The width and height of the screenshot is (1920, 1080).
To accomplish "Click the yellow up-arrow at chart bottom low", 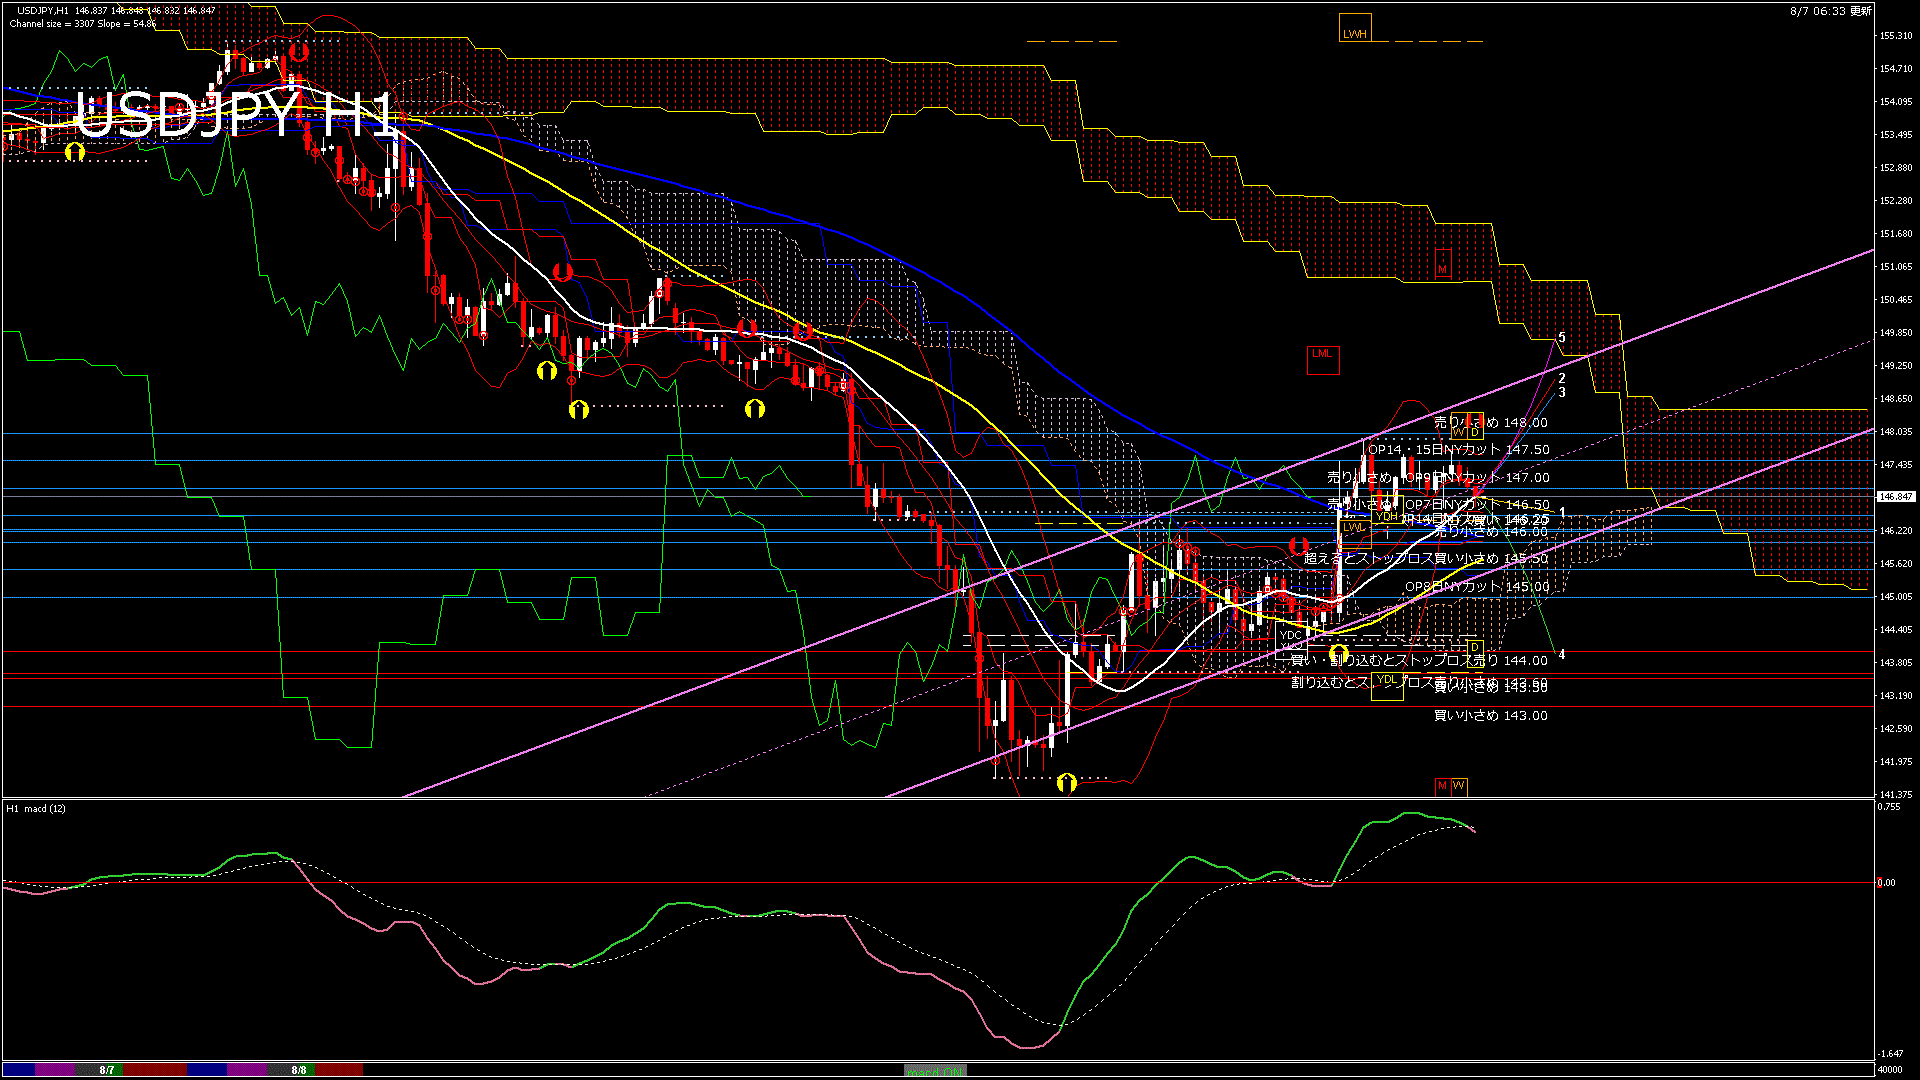I will click(1067, 782).
